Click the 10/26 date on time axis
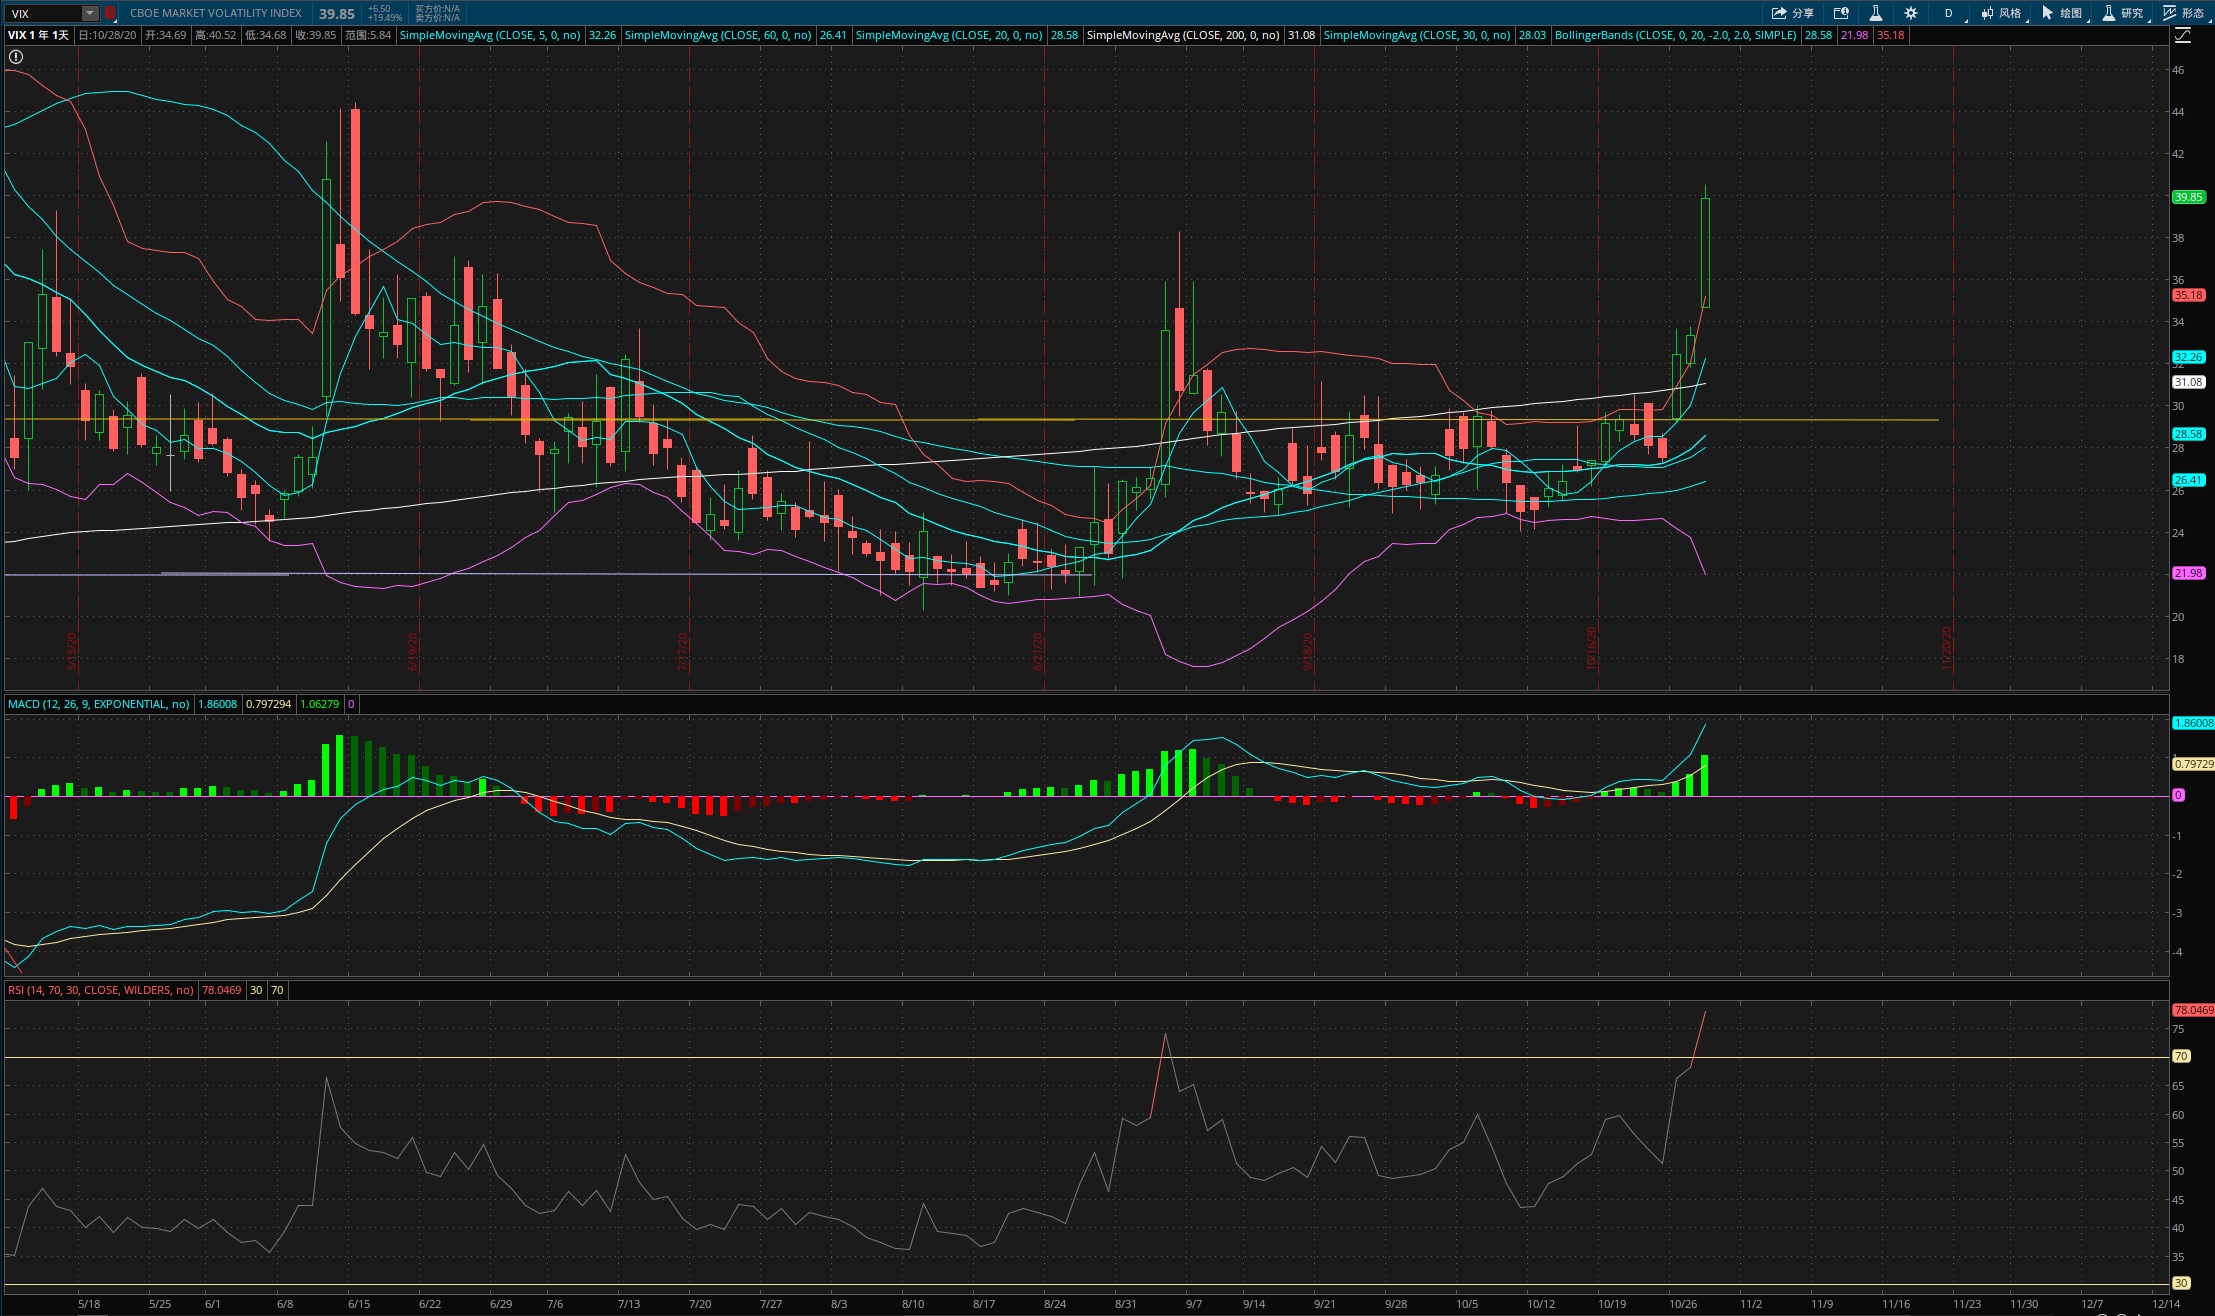Screen dimensions: 2215x1316 point(1683,1304)
